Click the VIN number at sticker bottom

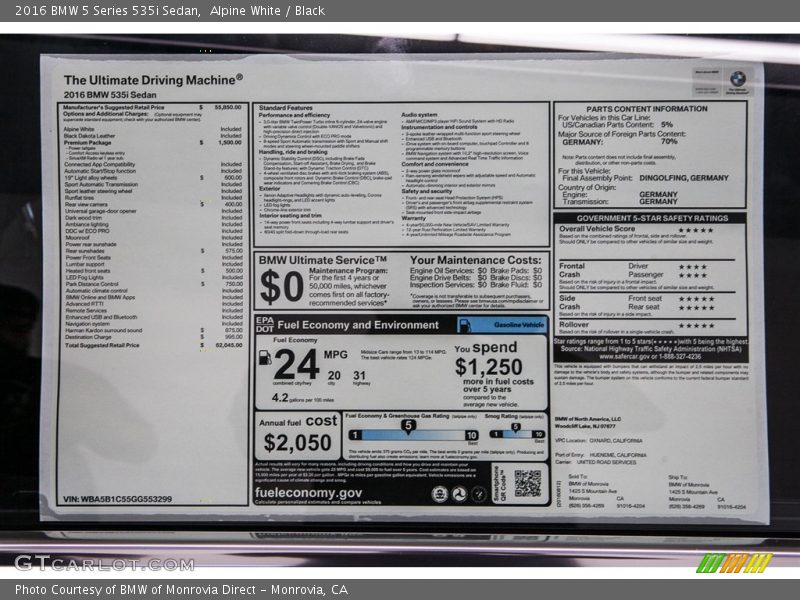[117, 499]
